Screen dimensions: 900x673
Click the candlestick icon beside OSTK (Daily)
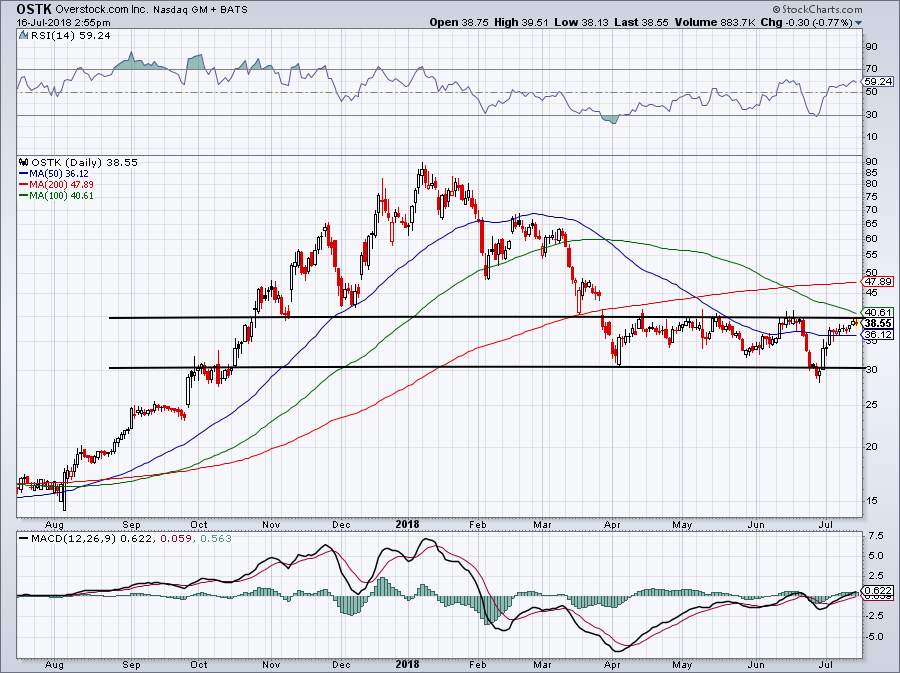[23, 163]
